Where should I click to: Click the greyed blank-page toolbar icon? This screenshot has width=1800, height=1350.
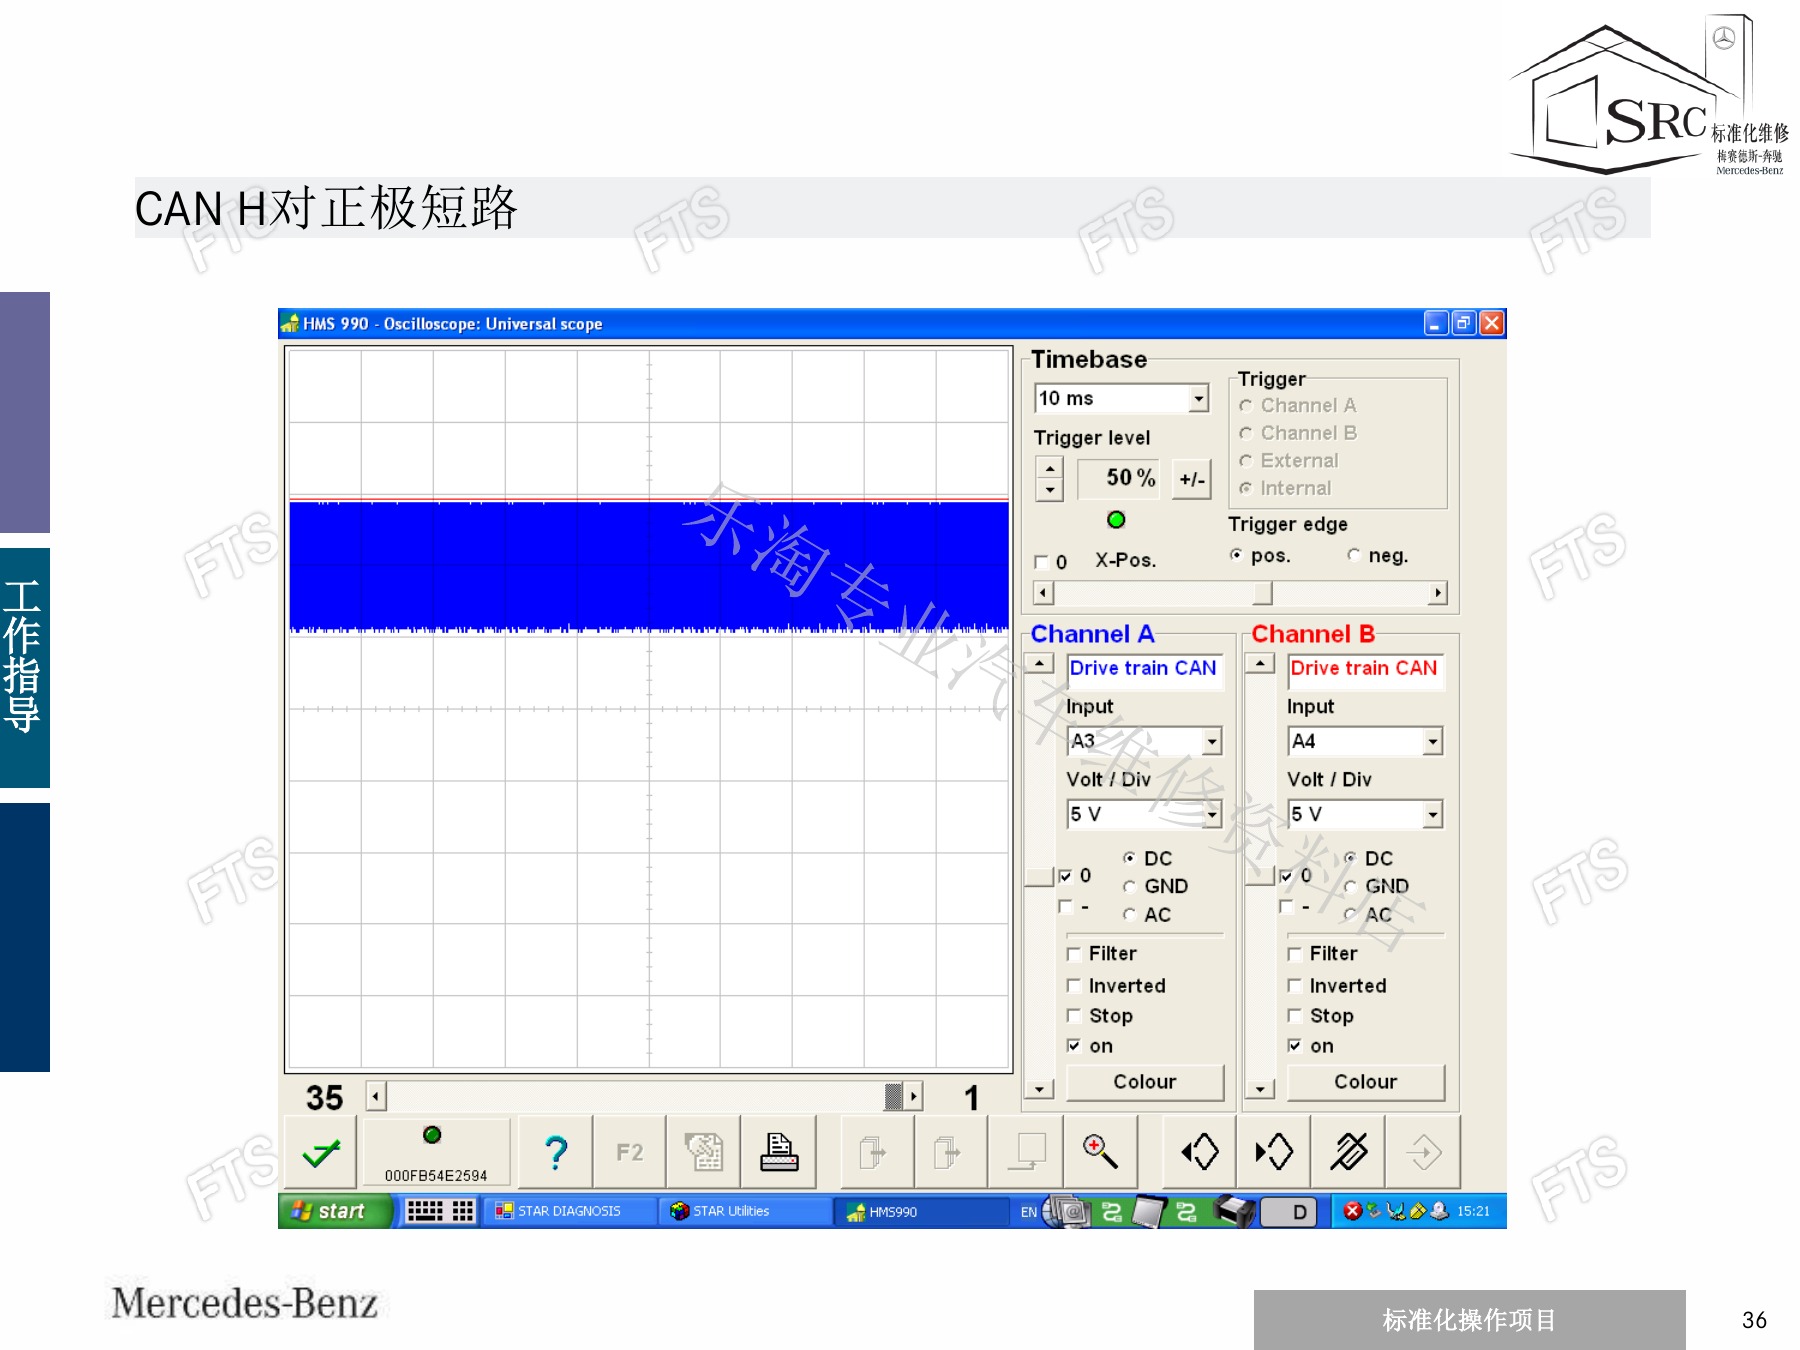pos(1026,1153)
